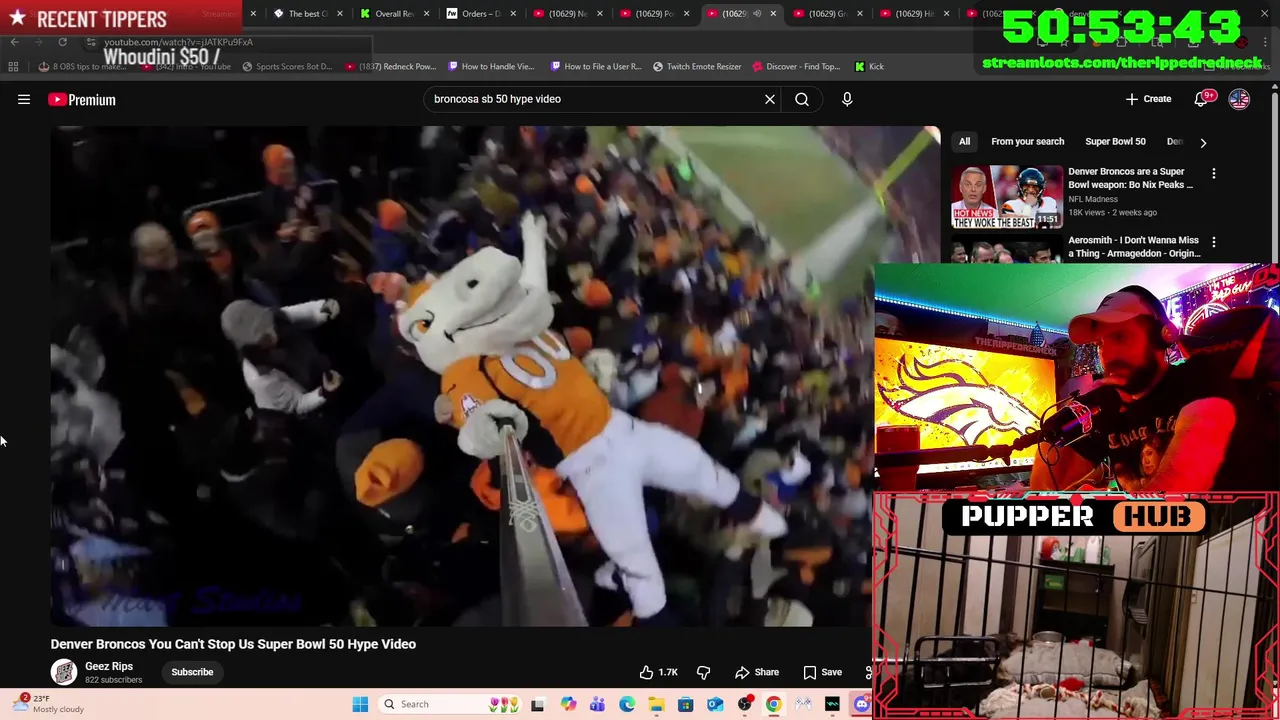1280x720 pixels.
Task: Dislike the video with thumbs down
Action: [703, 672]
